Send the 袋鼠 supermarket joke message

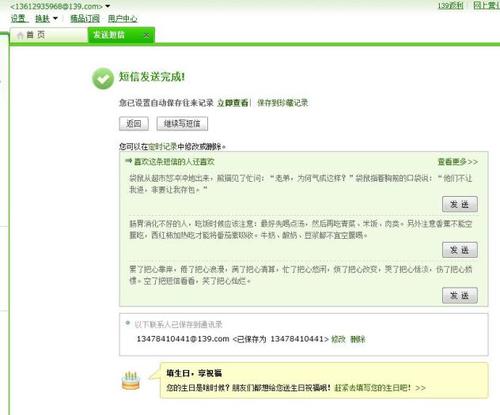[460, 204]
